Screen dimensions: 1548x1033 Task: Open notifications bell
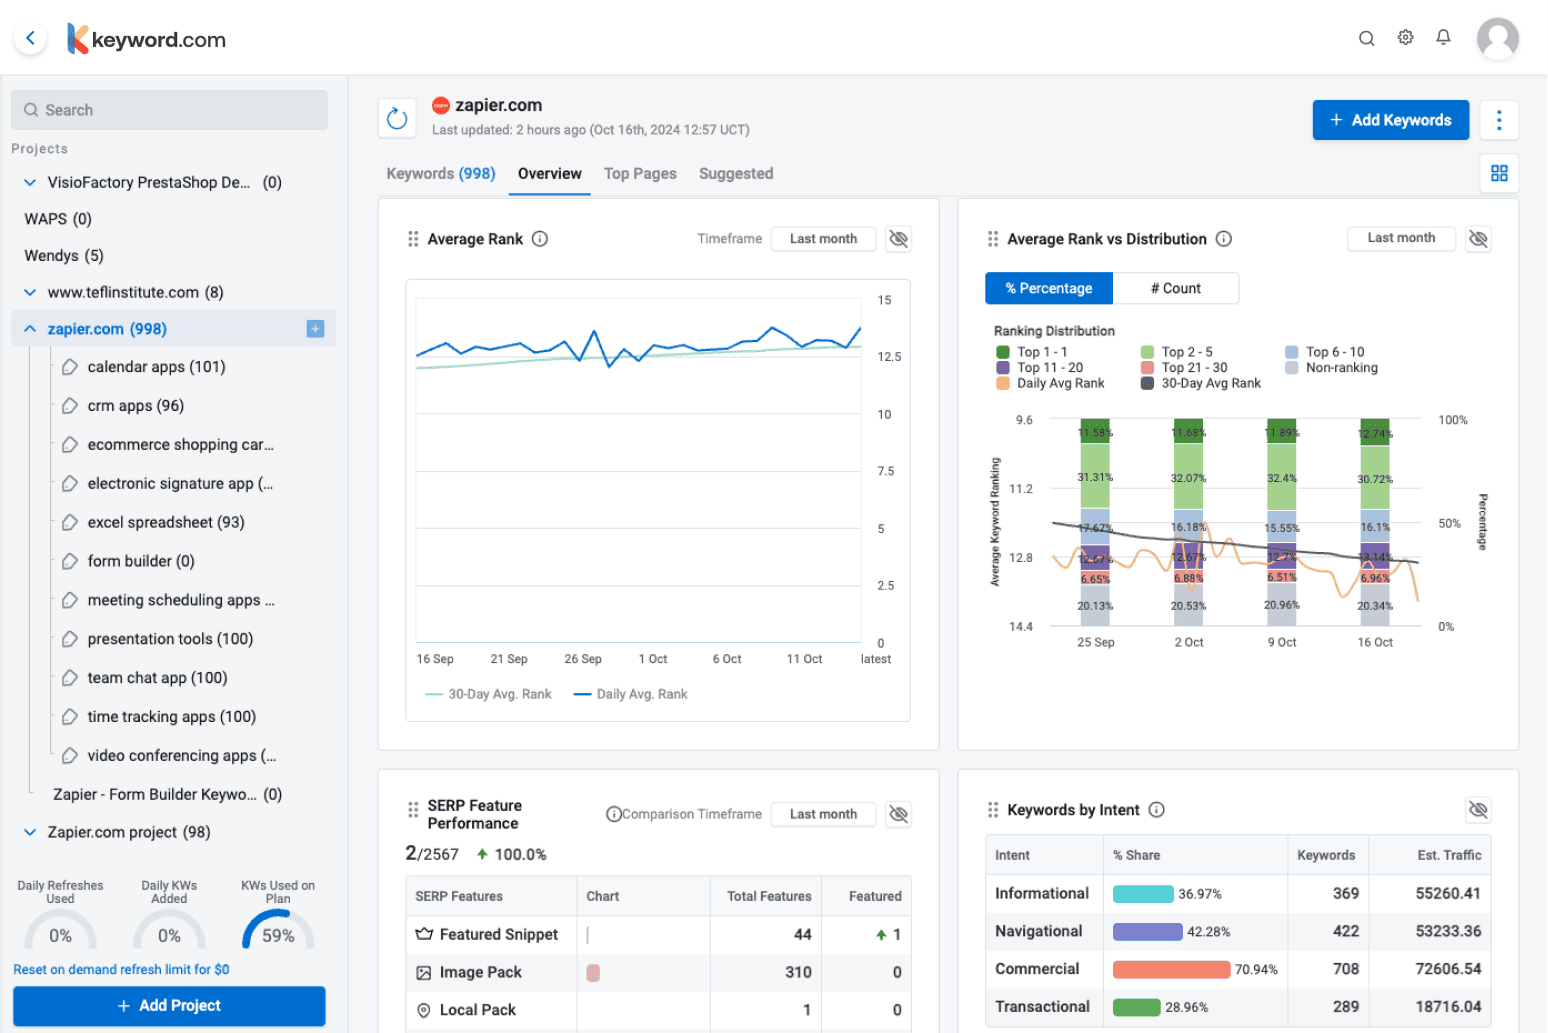(1443, 37)
